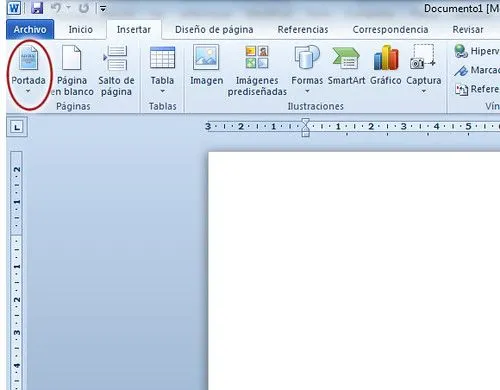The height and width of the screenshot is (390, 500).
Task: Insert a SmartArt graphic
Action: 346,65
